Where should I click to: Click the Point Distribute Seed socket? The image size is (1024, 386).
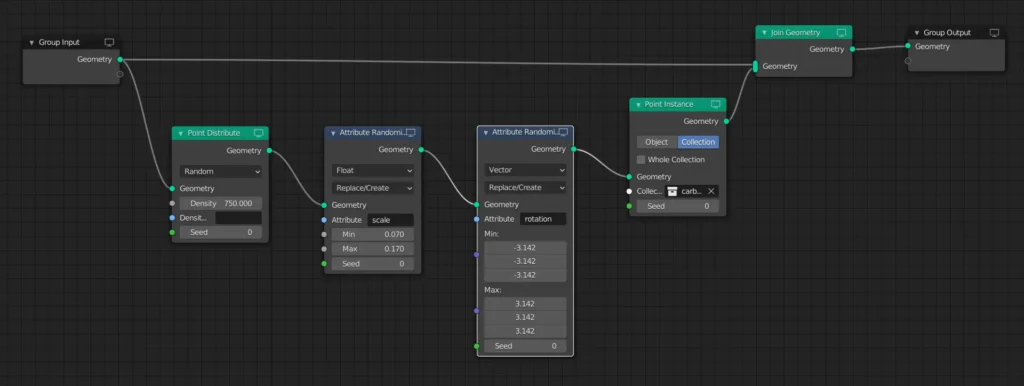click(172, 233)
